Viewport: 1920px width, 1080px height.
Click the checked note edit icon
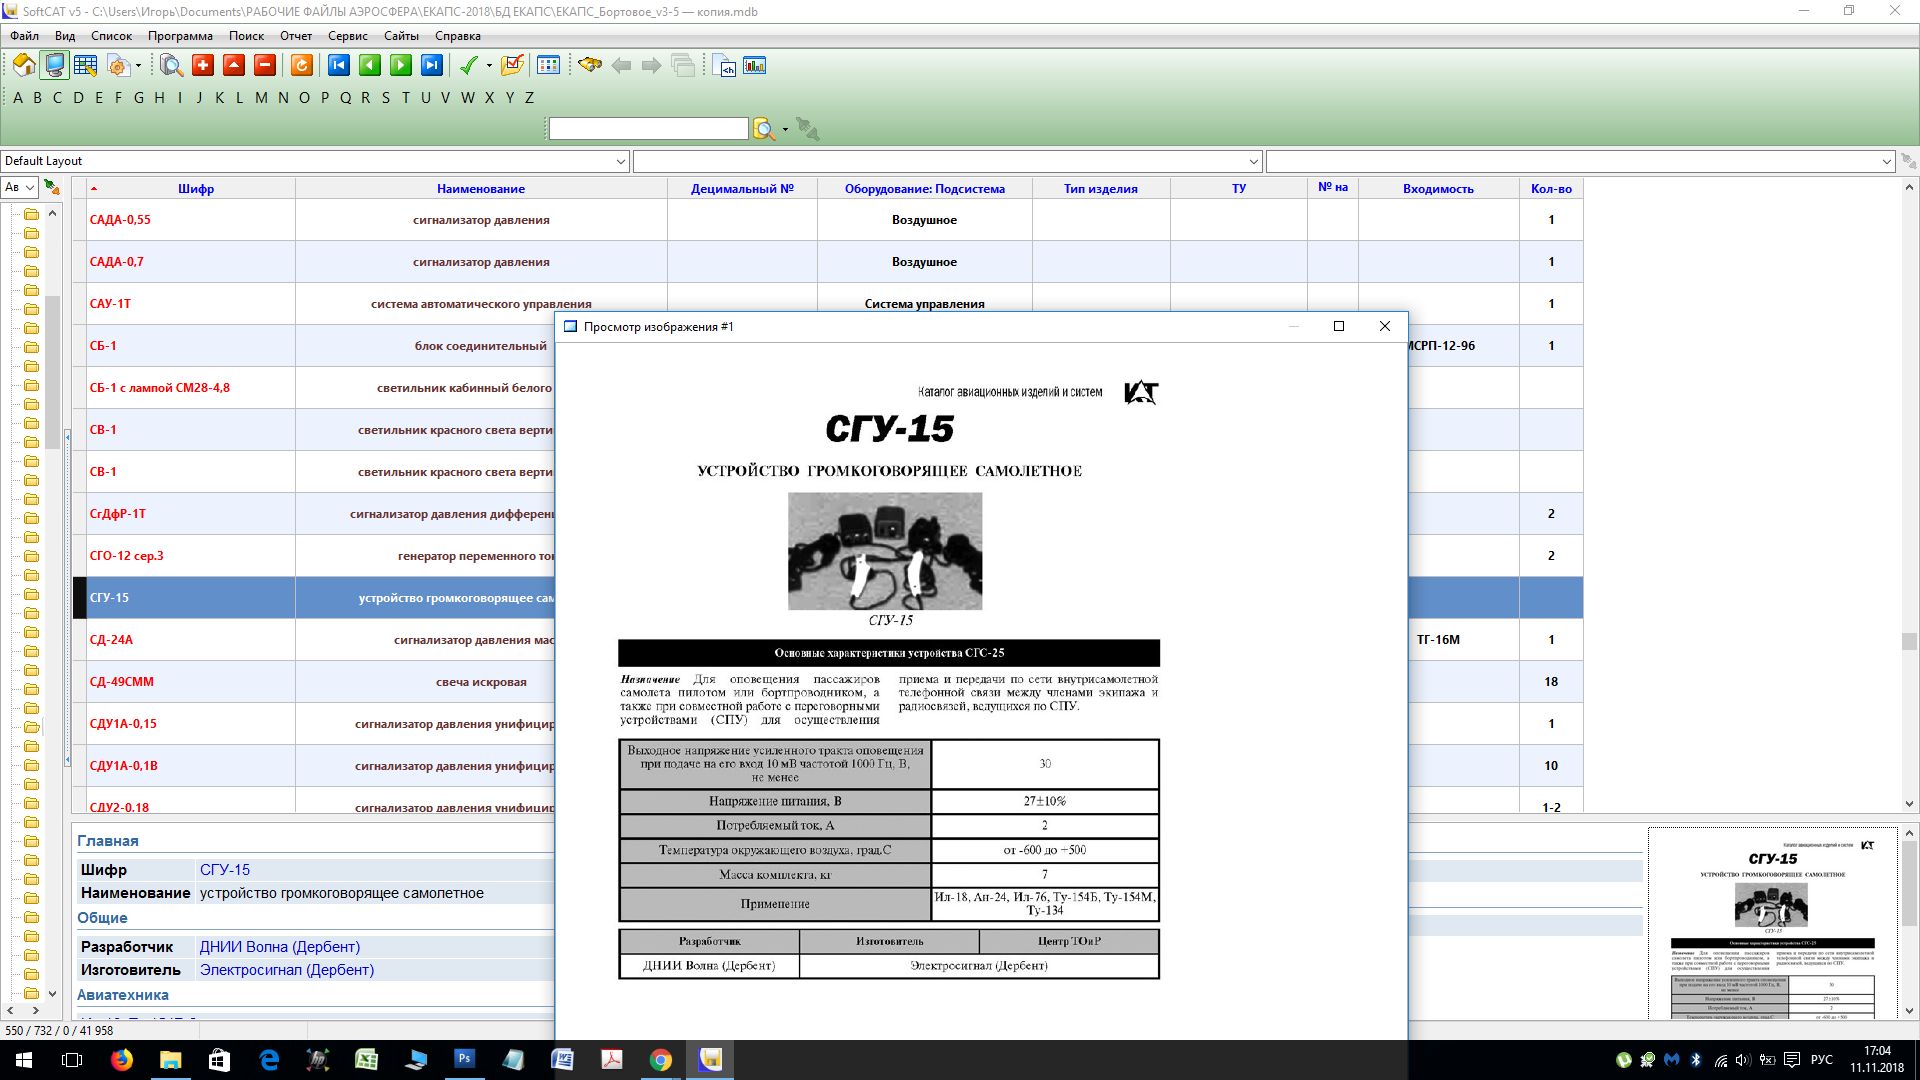coord(512,66)
